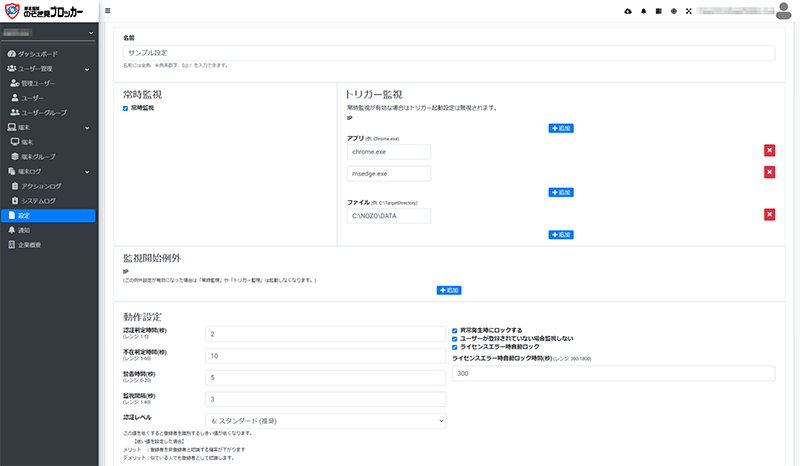Click the dashboard gauge icon in the sidebar
The height and width of the screenshot is (466, 800).
pos(12,54)
